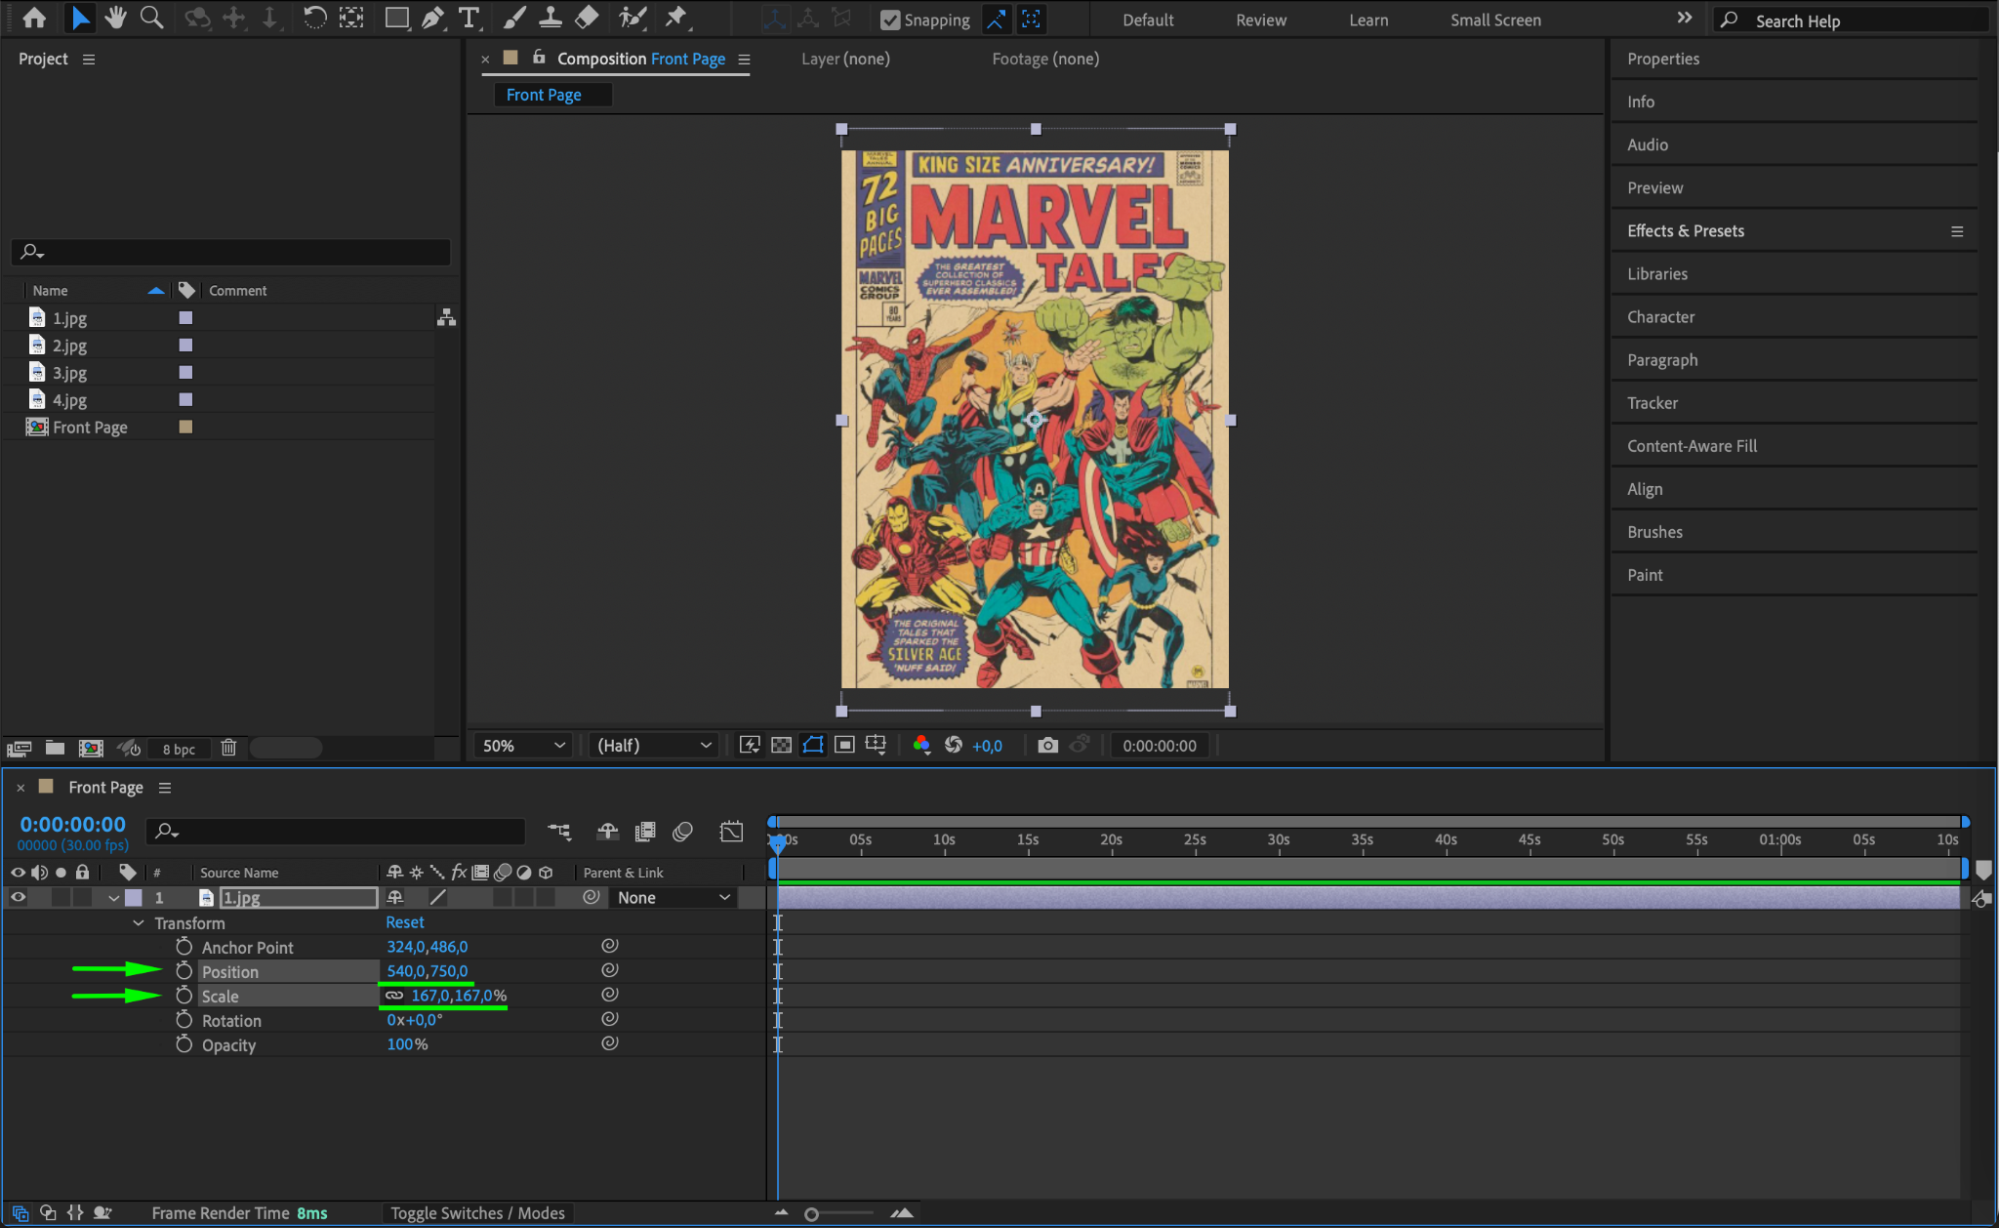Image resolution: width=1999 pixels, height=1228 pixels.
Task: Collapse the Transform property group
Action: coord(138,923)
